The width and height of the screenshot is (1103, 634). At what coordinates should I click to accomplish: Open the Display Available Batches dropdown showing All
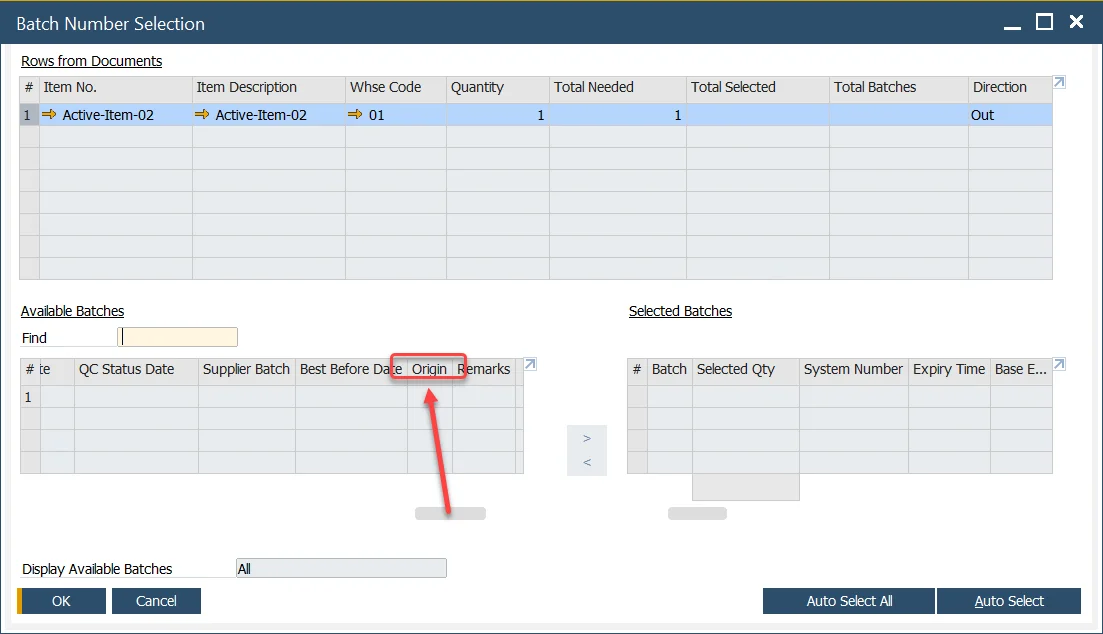[341, 567]
